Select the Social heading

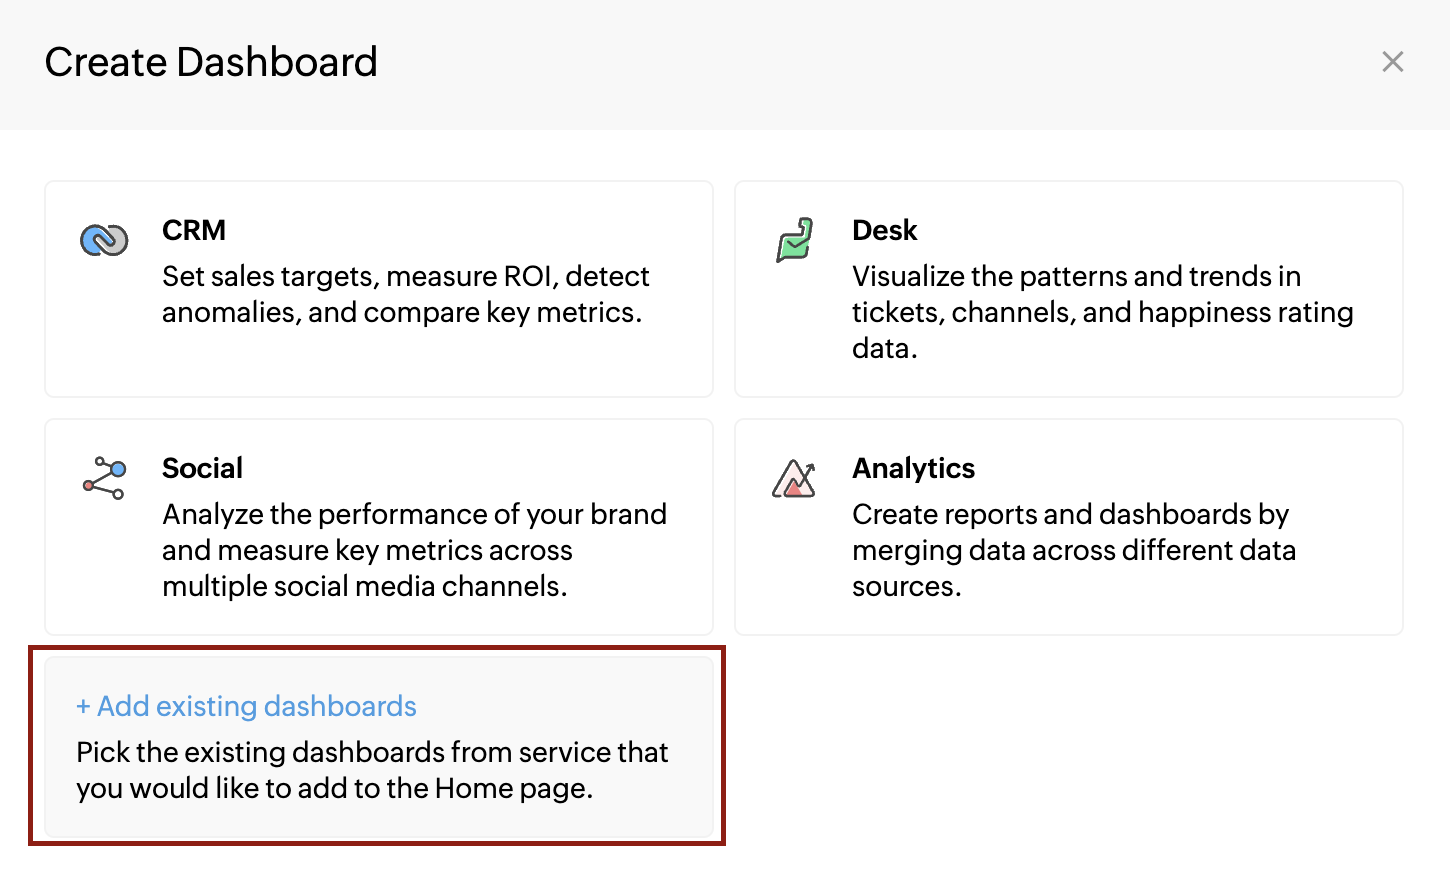pyautogui.click(x=202, y=468)
